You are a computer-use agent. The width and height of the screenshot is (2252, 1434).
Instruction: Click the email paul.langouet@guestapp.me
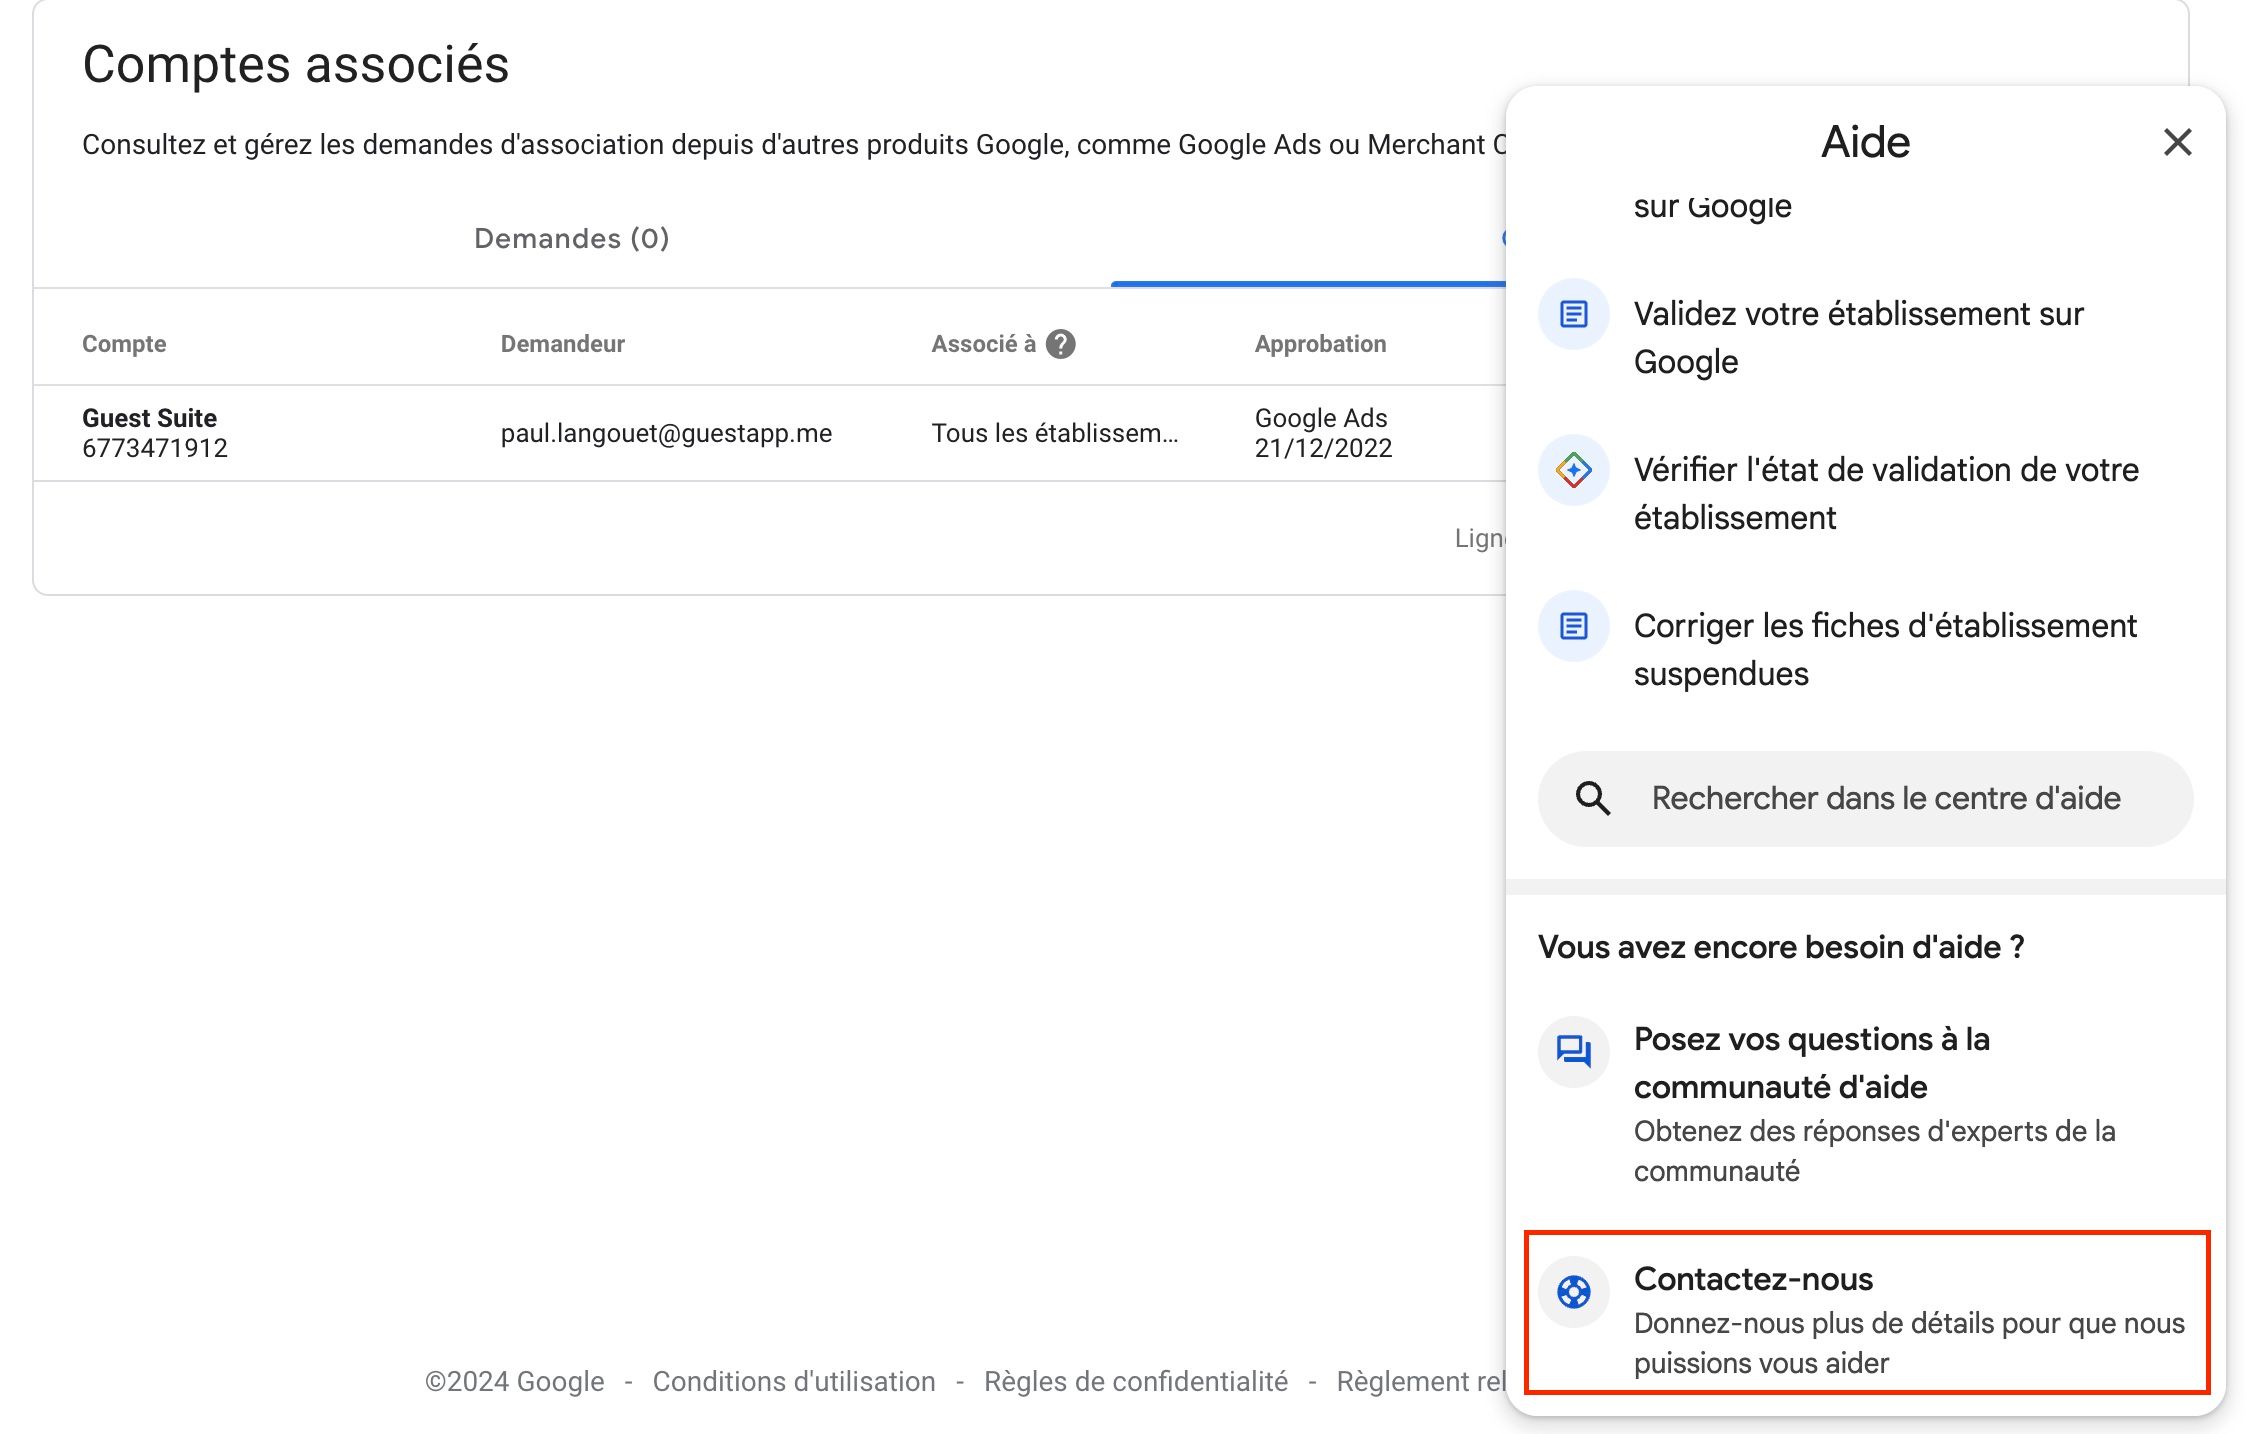tap(666, 433)
